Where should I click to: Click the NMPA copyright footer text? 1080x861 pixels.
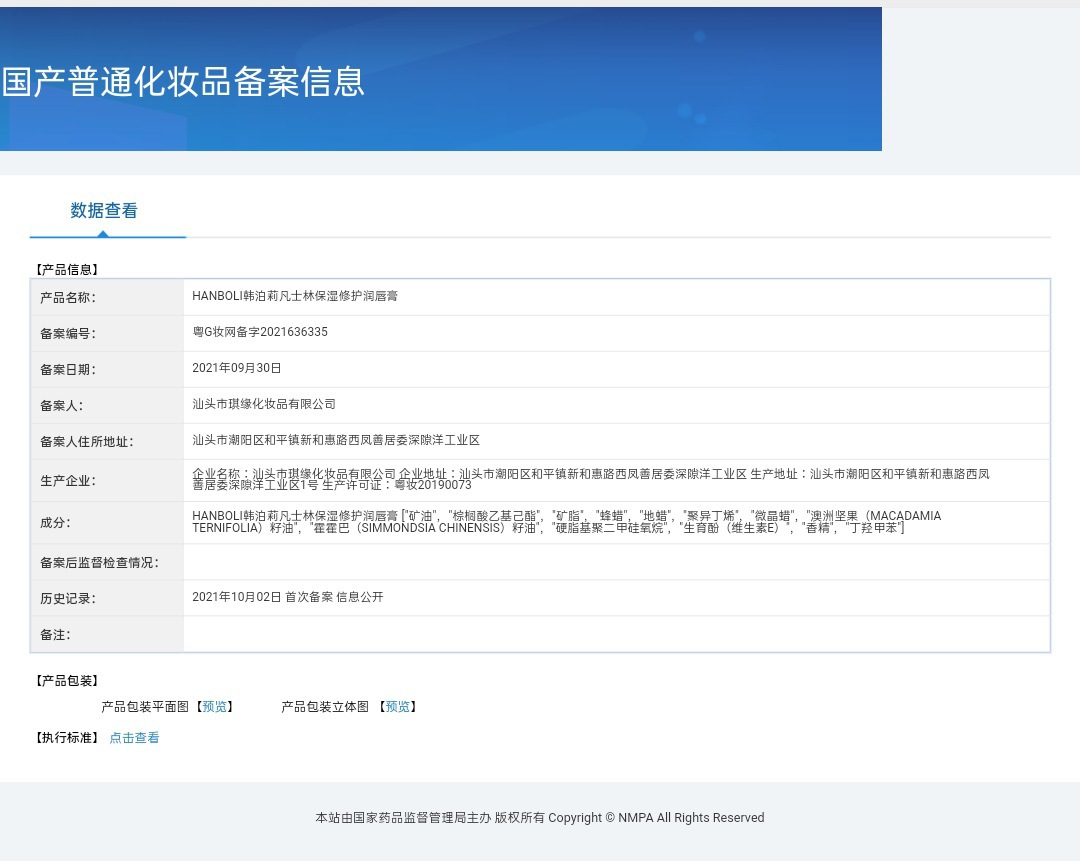click(x=540, y=818)
